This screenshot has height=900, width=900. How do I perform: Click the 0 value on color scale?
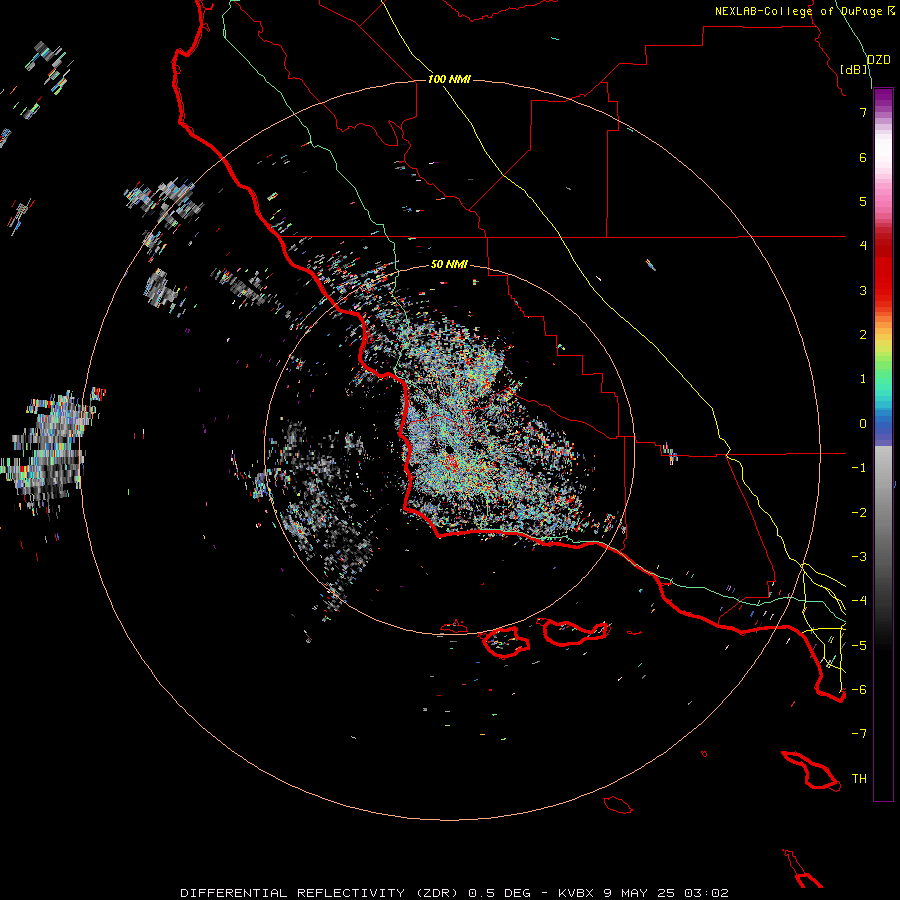tap(863, 424)
